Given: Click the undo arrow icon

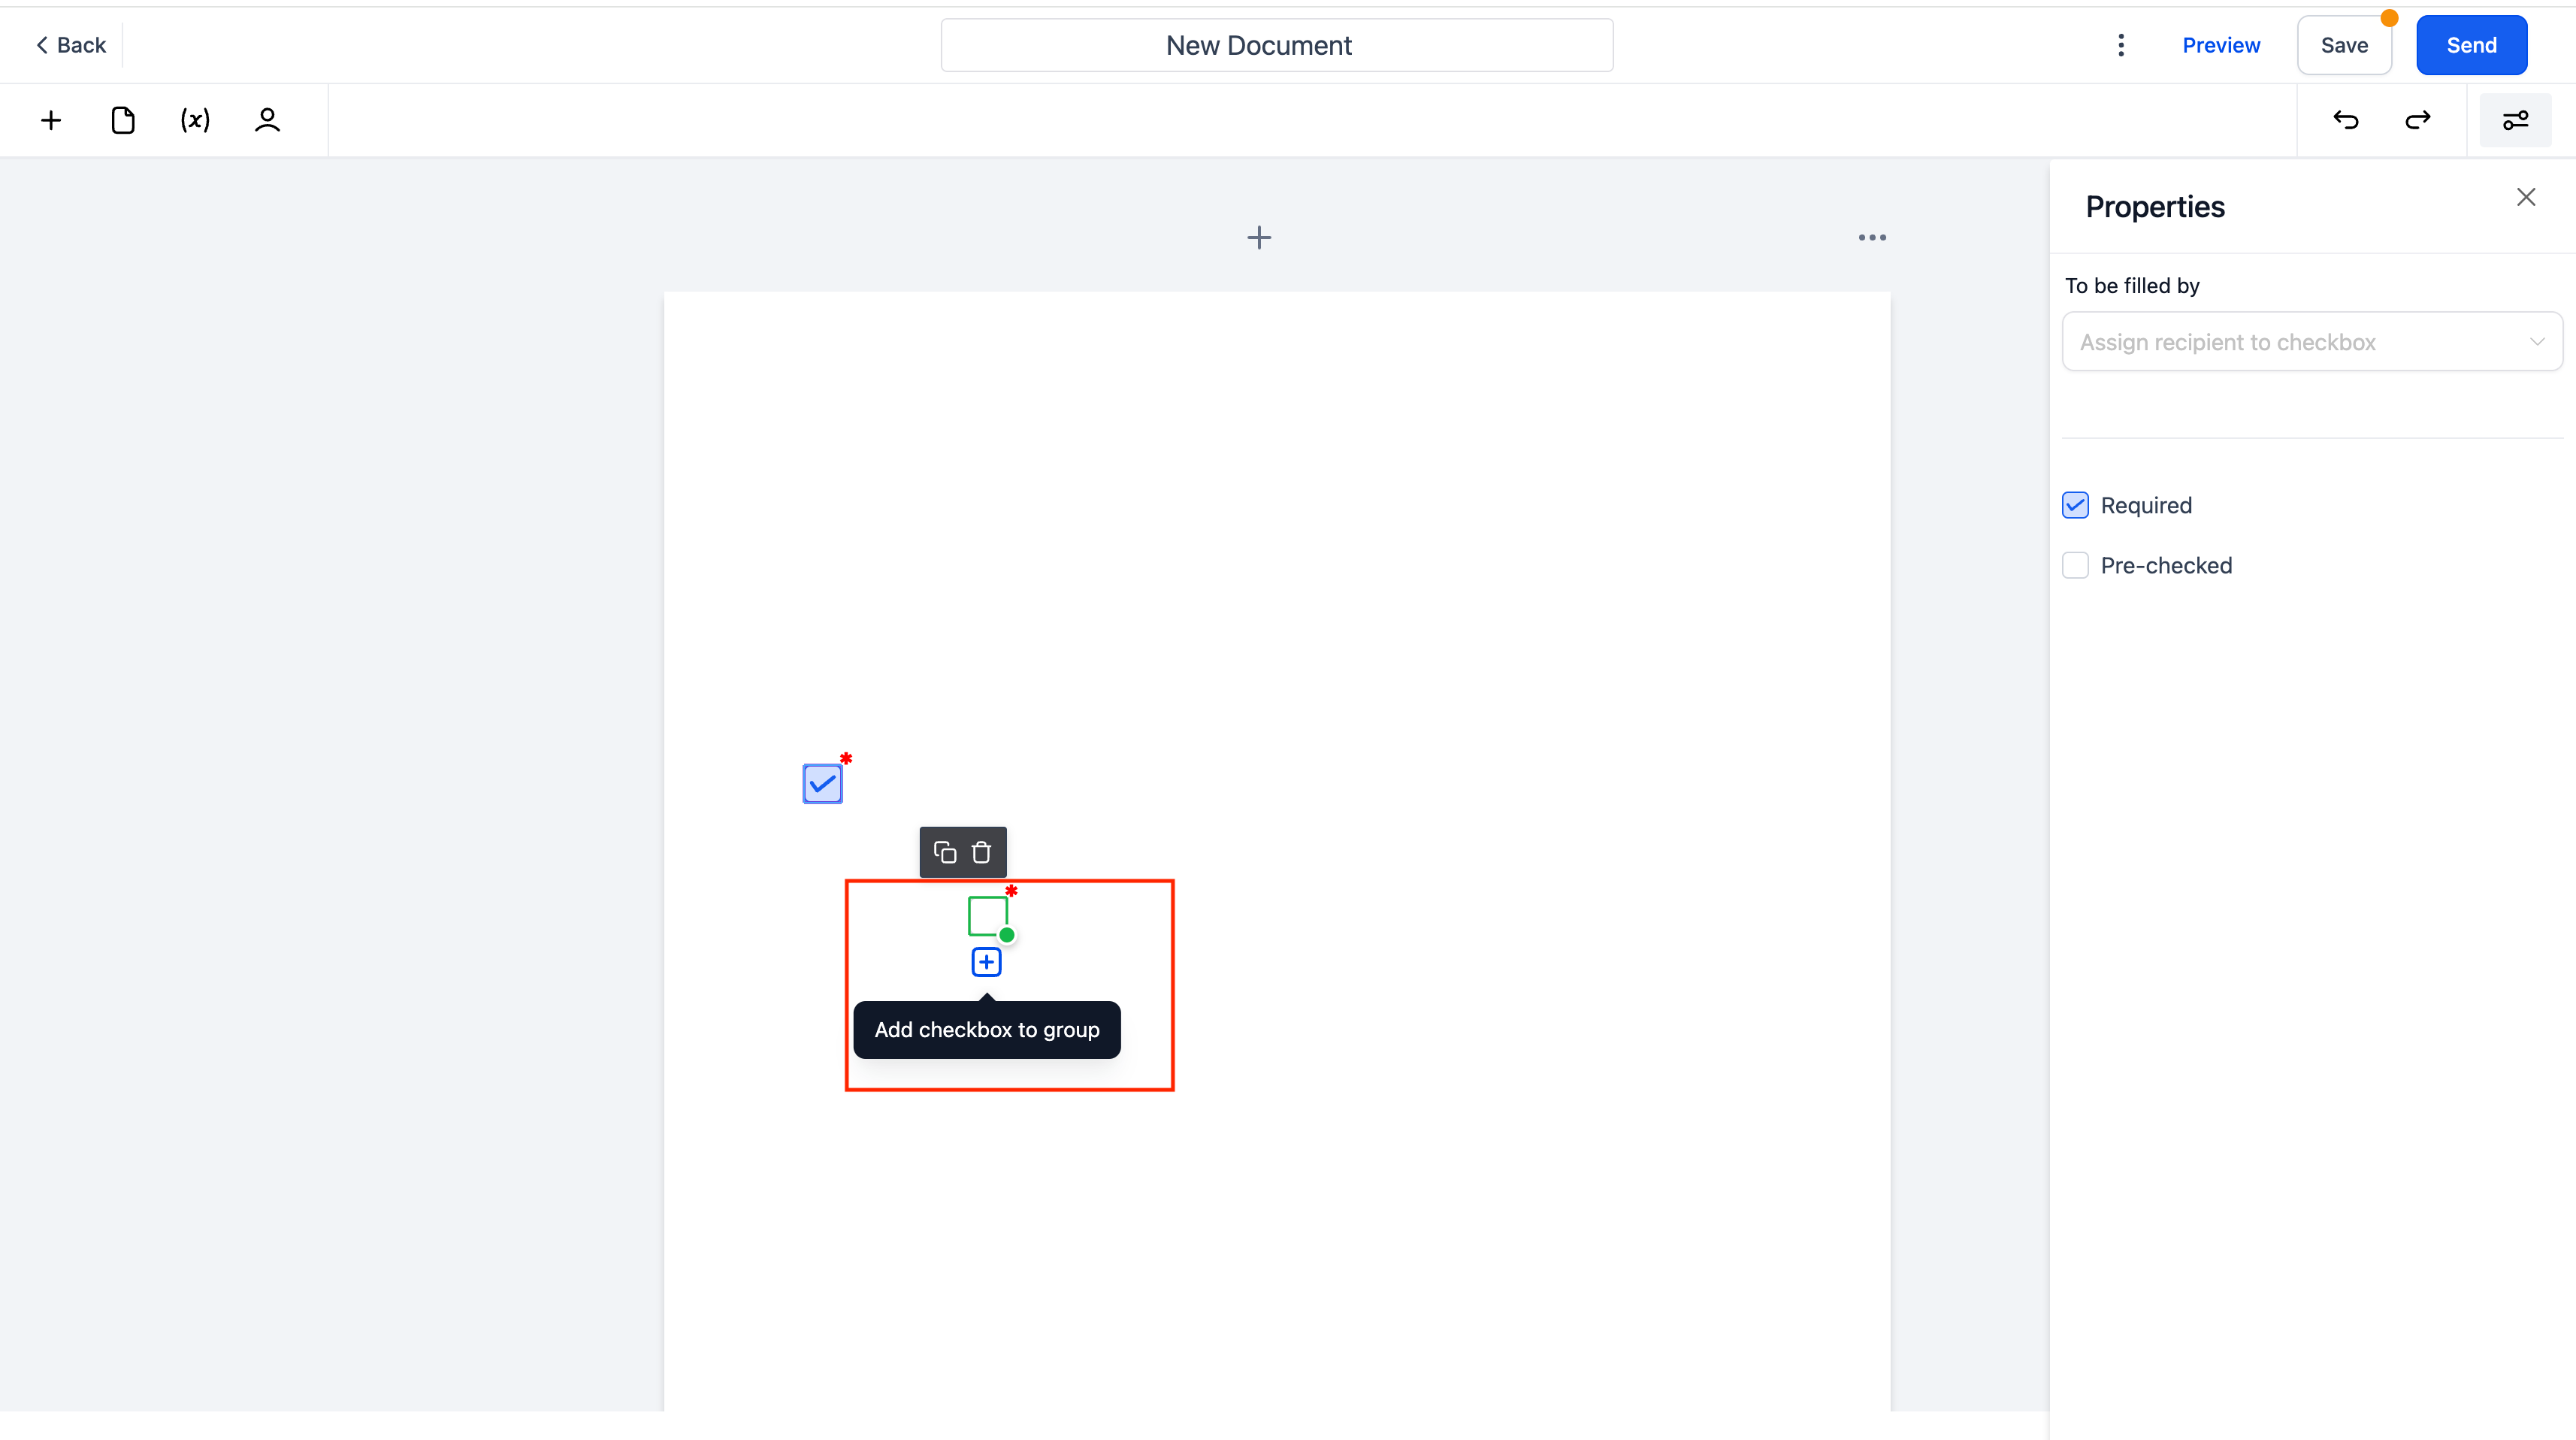Looking at the screenshot, I should (x=2346, y=120).
